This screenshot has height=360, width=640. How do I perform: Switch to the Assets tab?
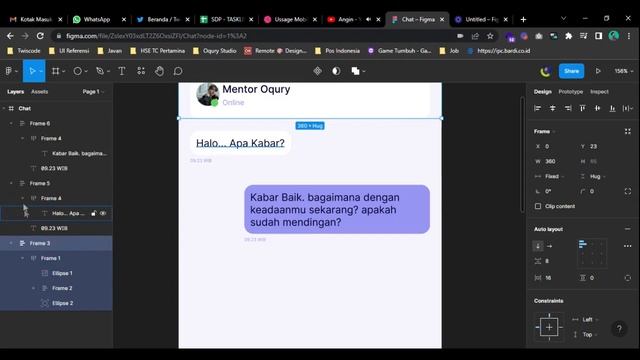(x=40, y=91)
